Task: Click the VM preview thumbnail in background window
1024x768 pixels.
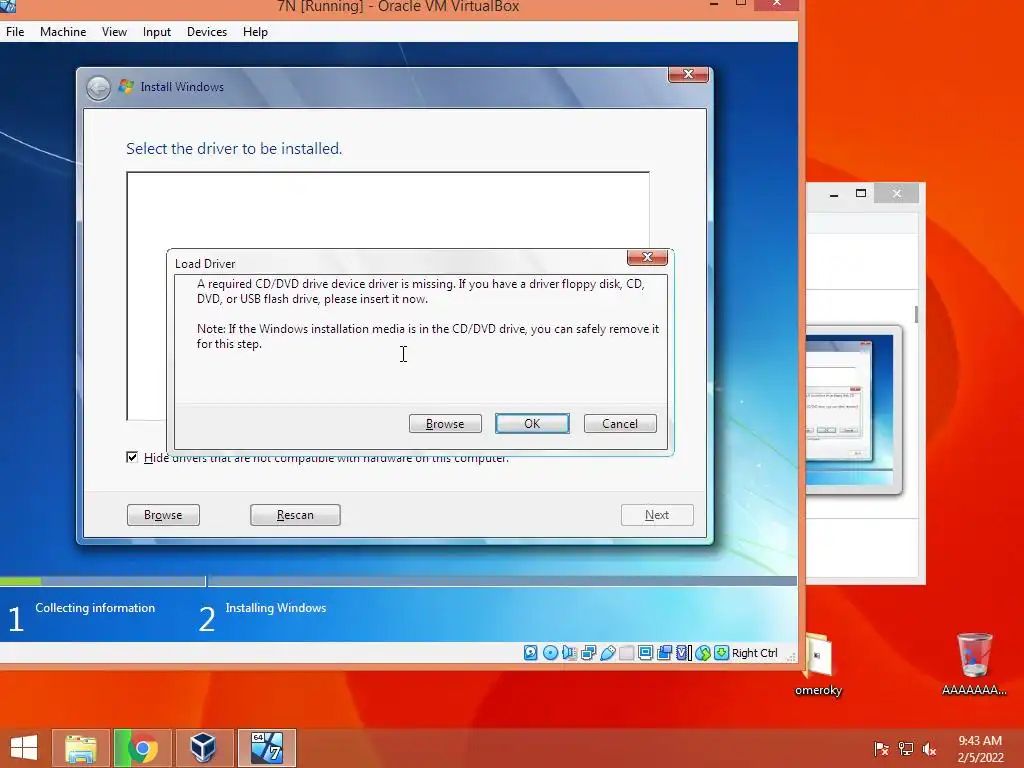Action: (x=853, y=409)
